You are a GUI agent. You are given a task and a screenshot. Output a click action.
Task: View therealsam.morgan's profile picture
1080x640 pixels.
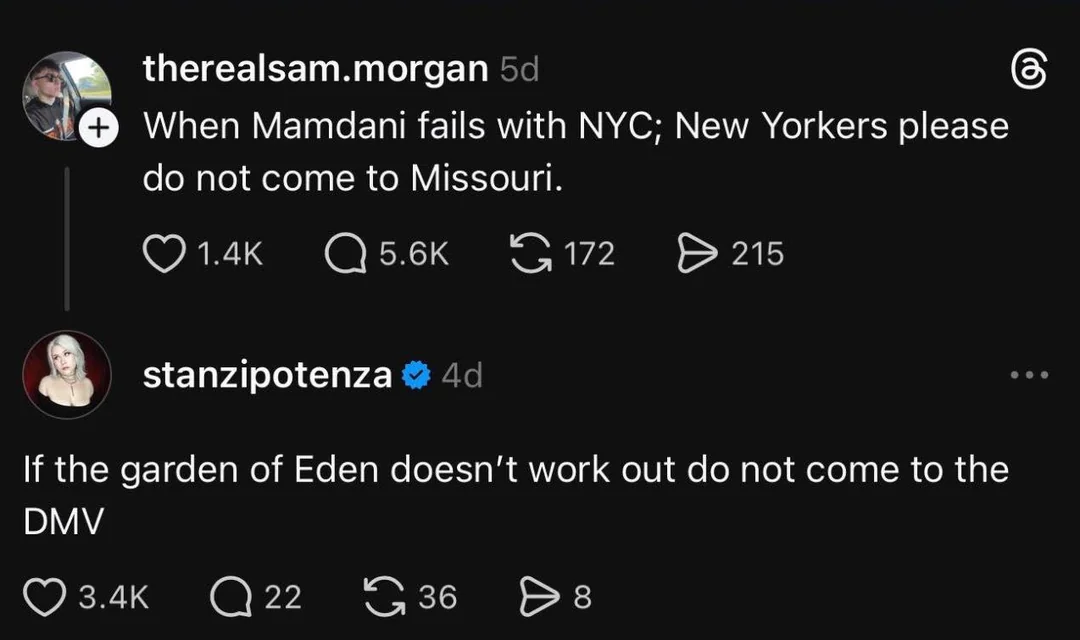tap(64, 93)
